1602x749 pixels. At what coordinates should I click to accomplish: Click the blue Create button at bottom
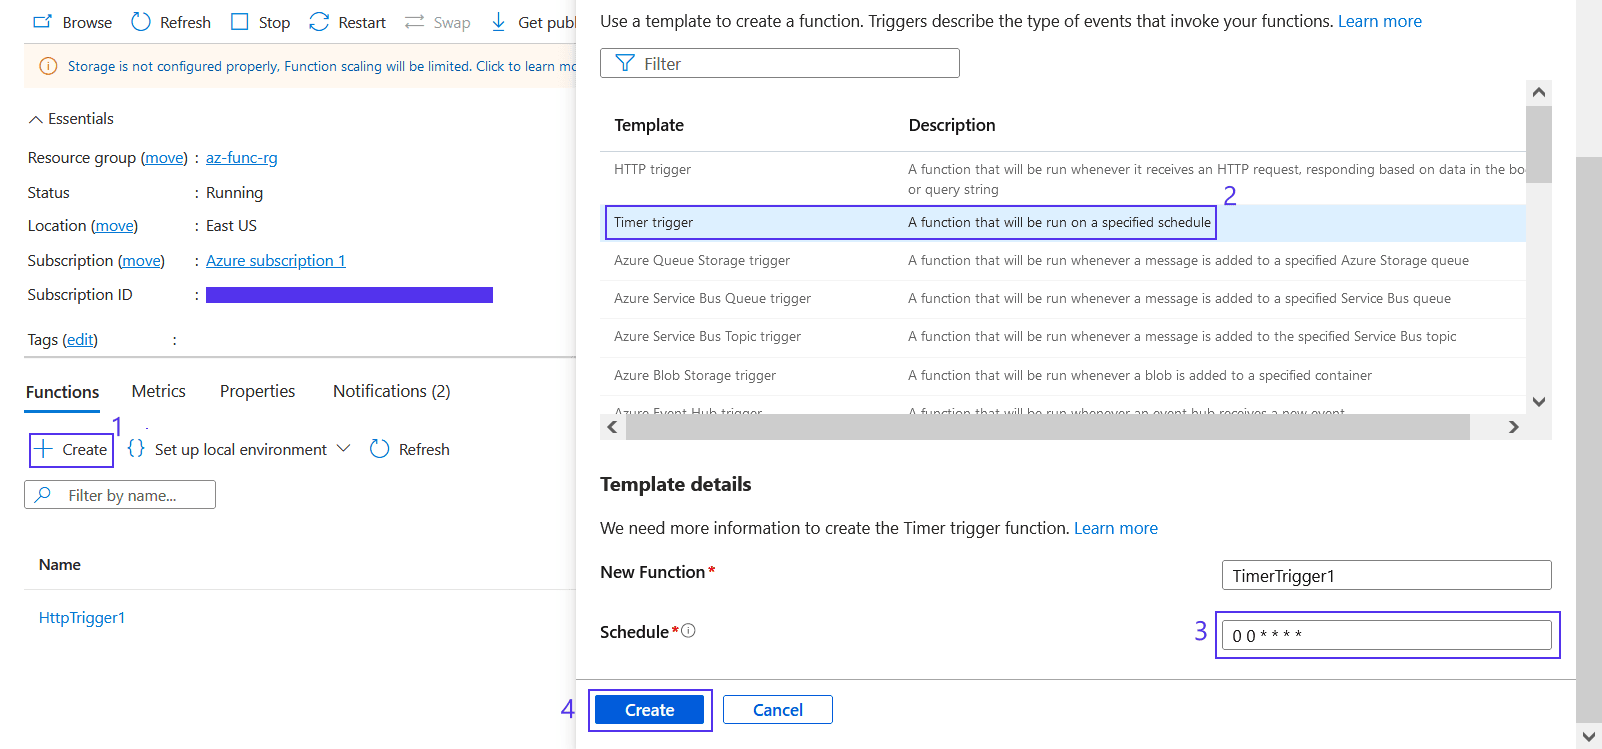[649, 710]
